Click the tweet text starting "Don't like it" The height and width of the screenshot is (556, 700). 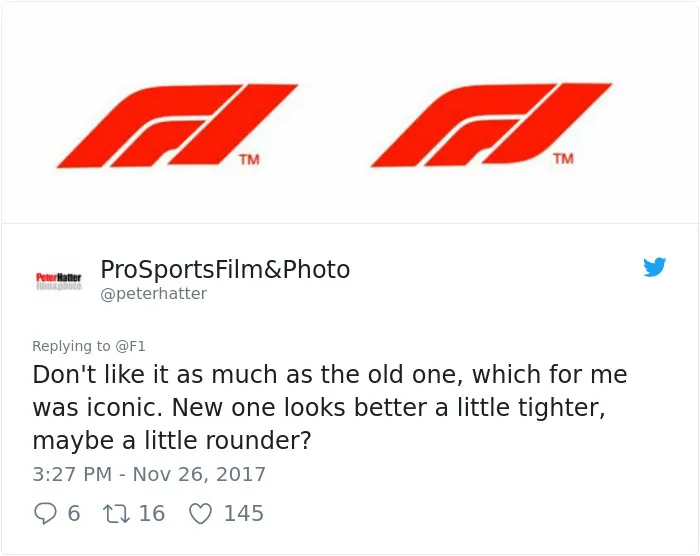(x=330, y=407)
